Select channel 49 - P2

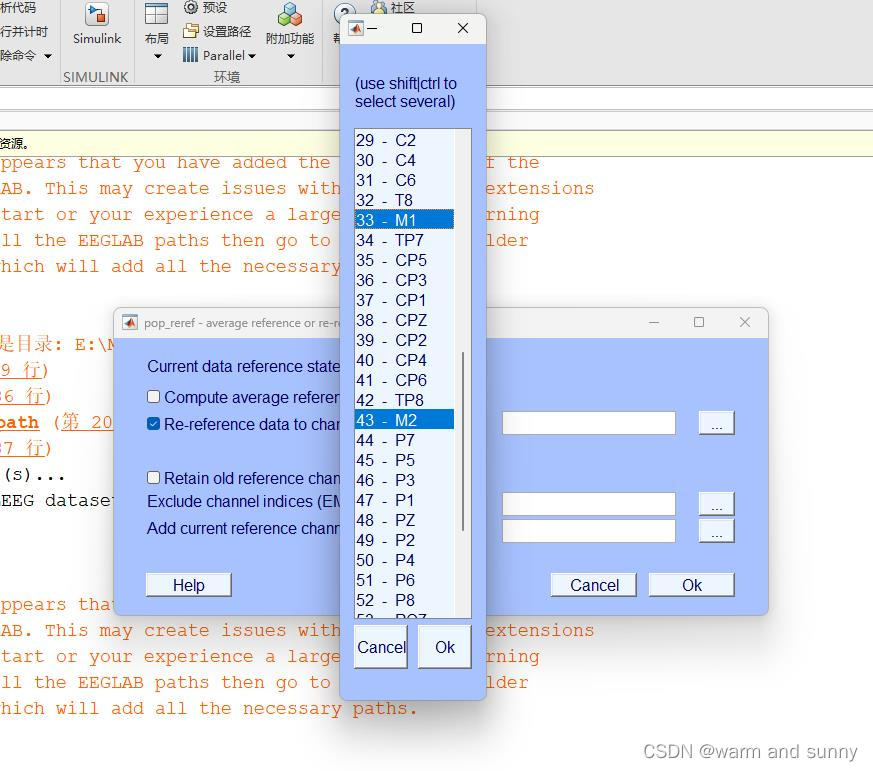coord(405,540)
